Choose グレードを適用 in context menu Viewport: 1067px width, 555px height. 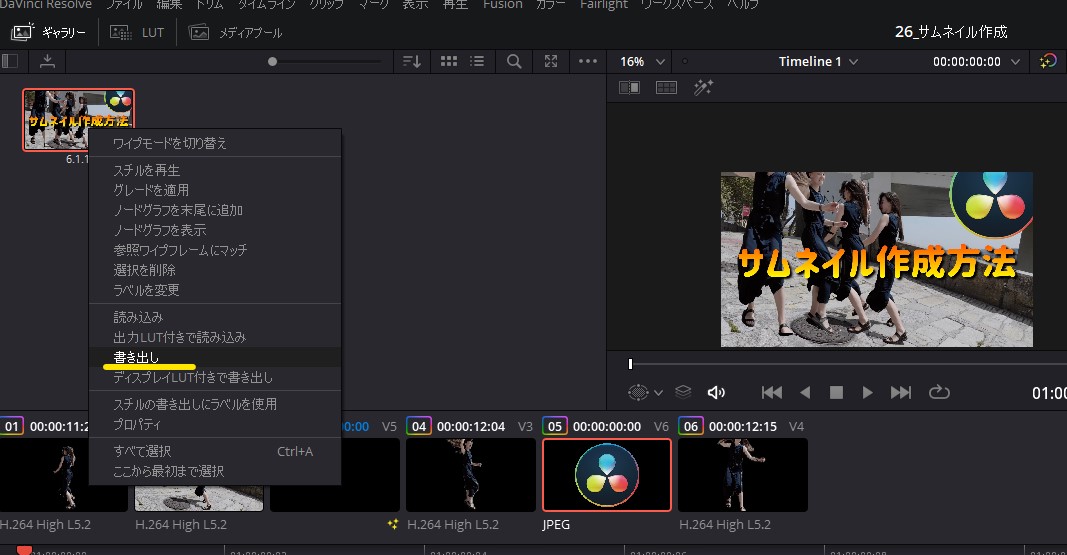[215, 190]
